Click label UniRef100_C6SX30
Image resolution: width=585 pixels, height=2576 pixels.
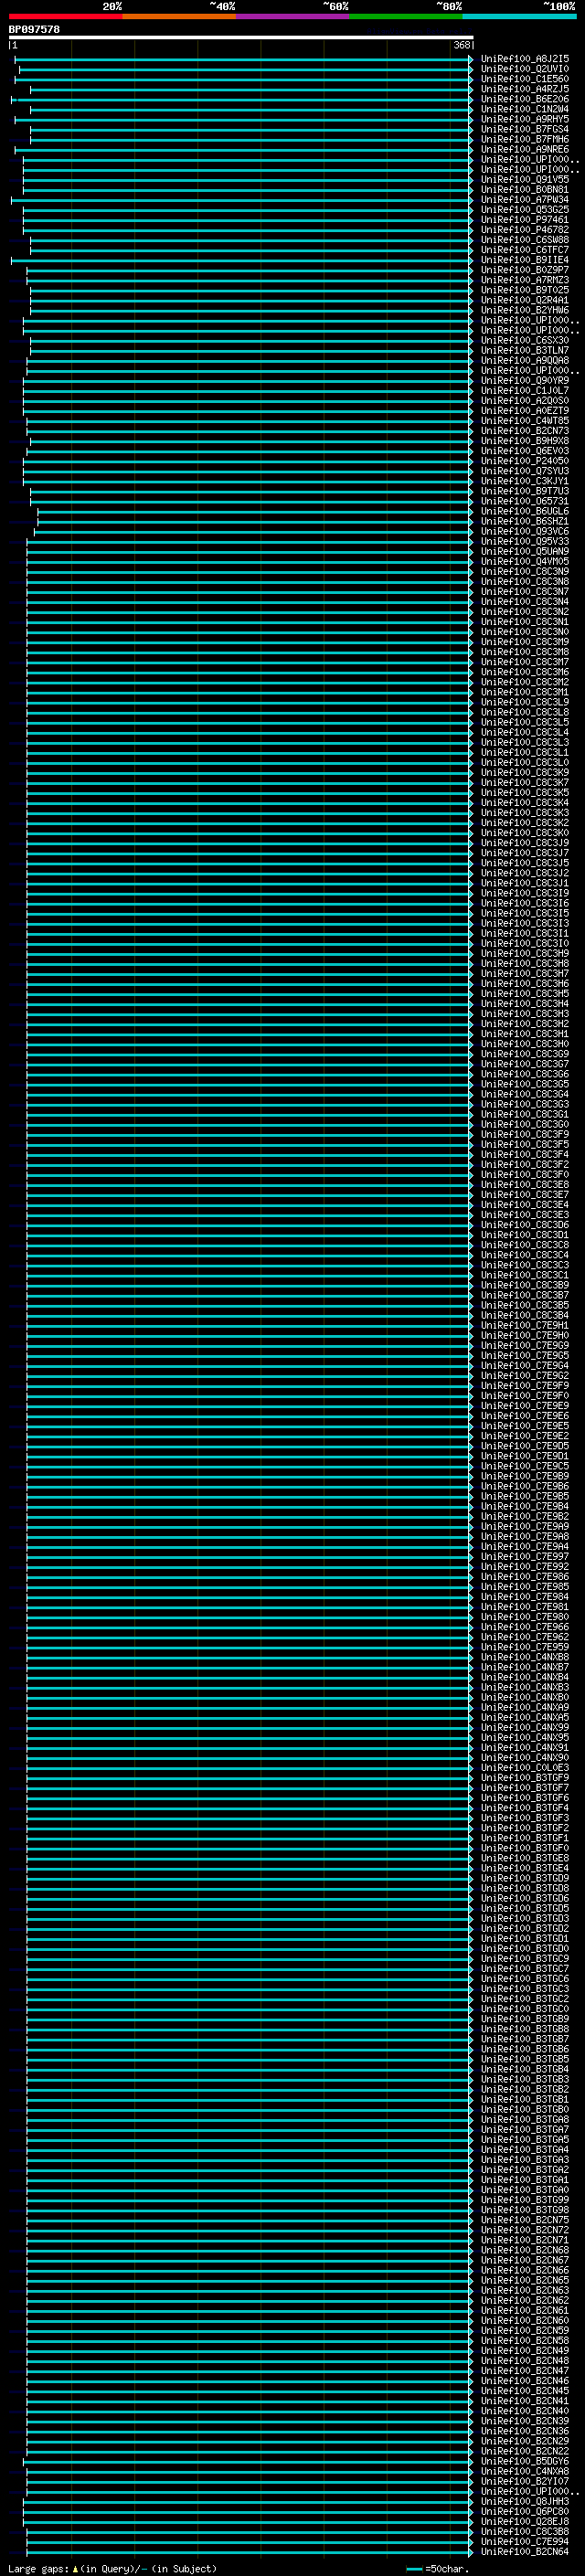[525, 340]
